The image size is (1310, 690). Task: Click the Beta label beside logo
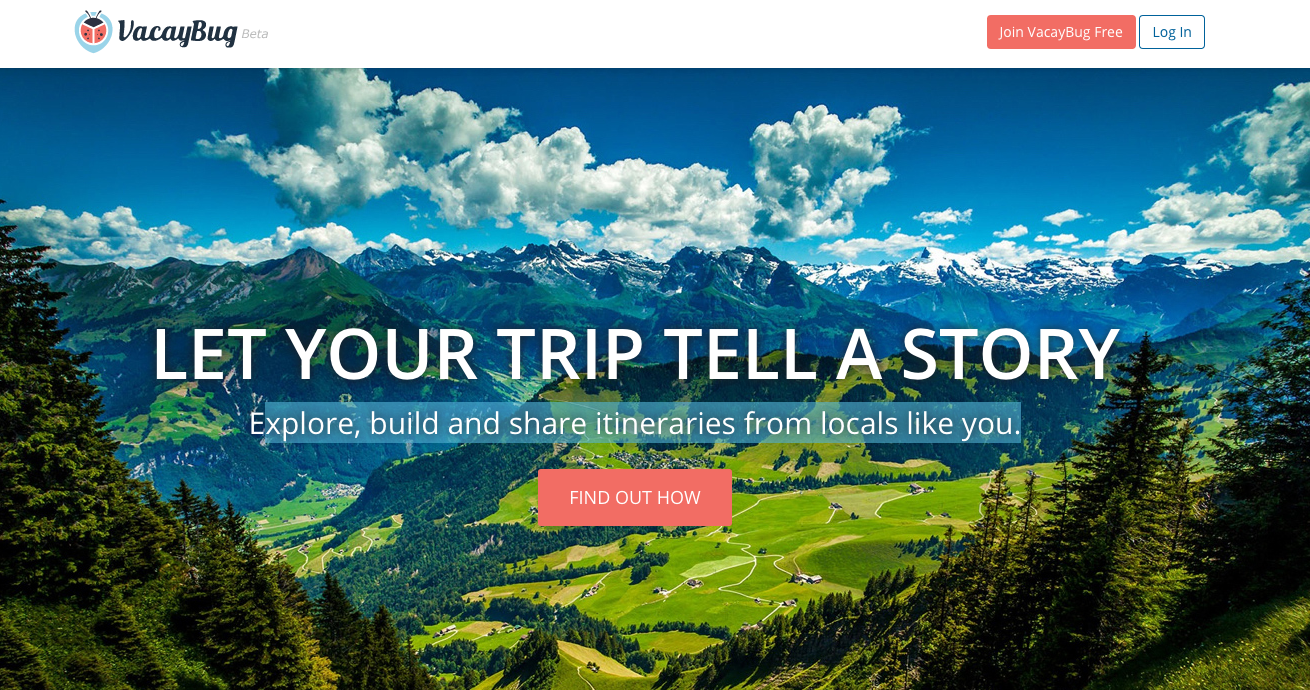point(255,34)
